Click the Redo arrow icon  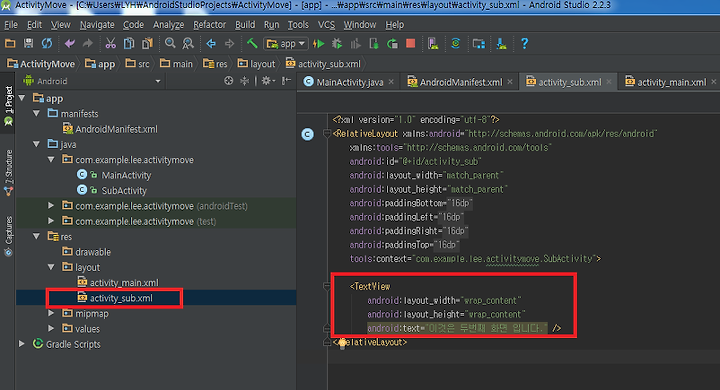click(88, 44)
